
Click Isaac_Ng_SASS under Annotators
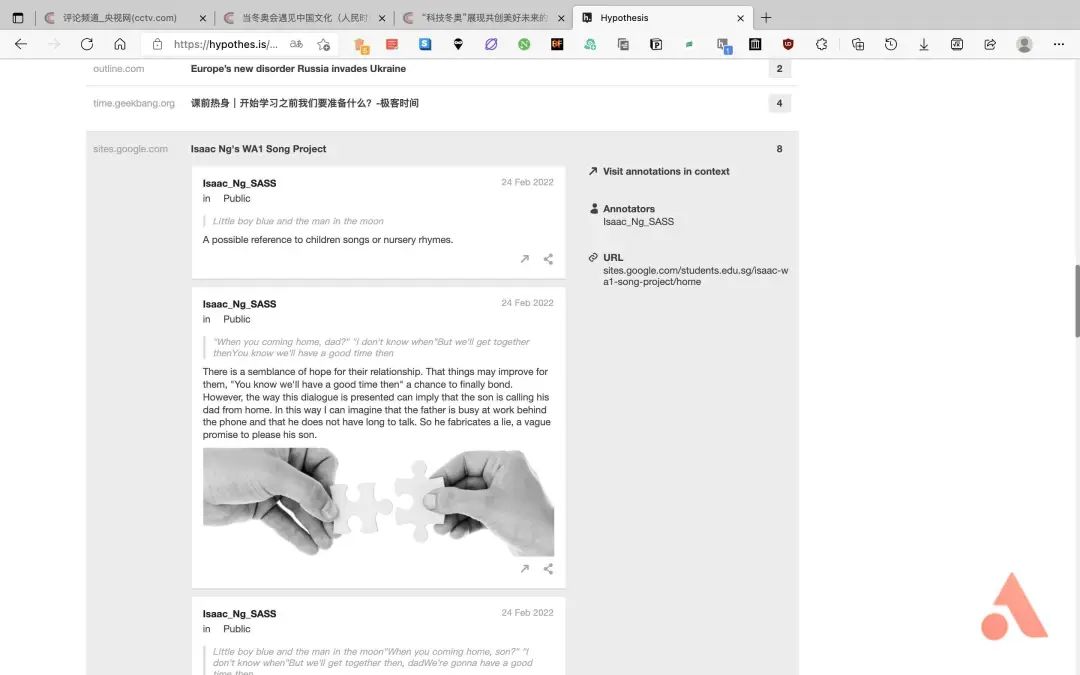pos(638,222)
